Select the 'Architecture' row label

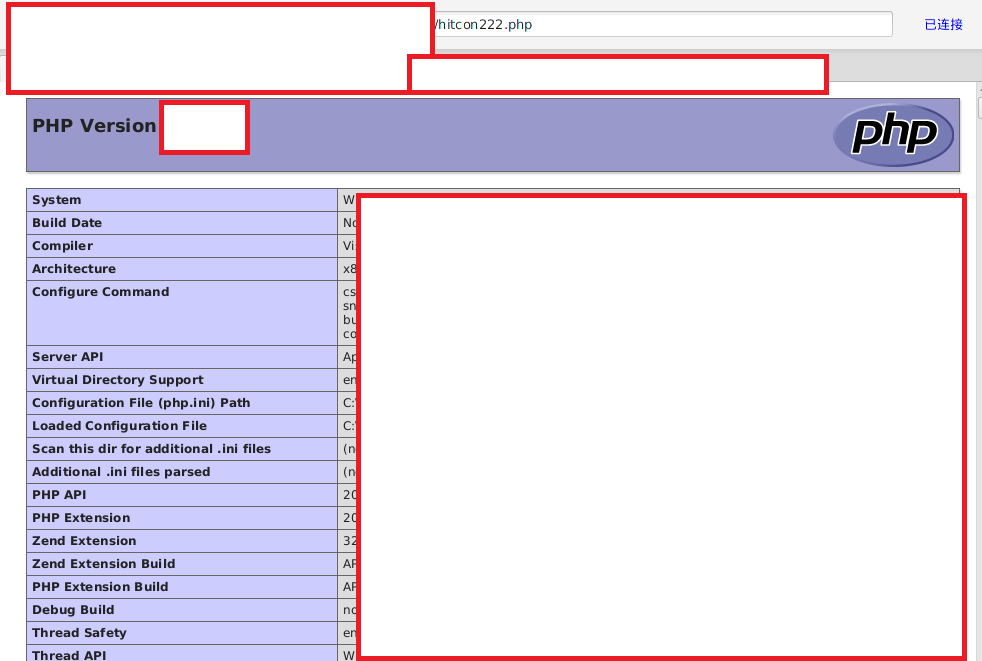[74, 269]
